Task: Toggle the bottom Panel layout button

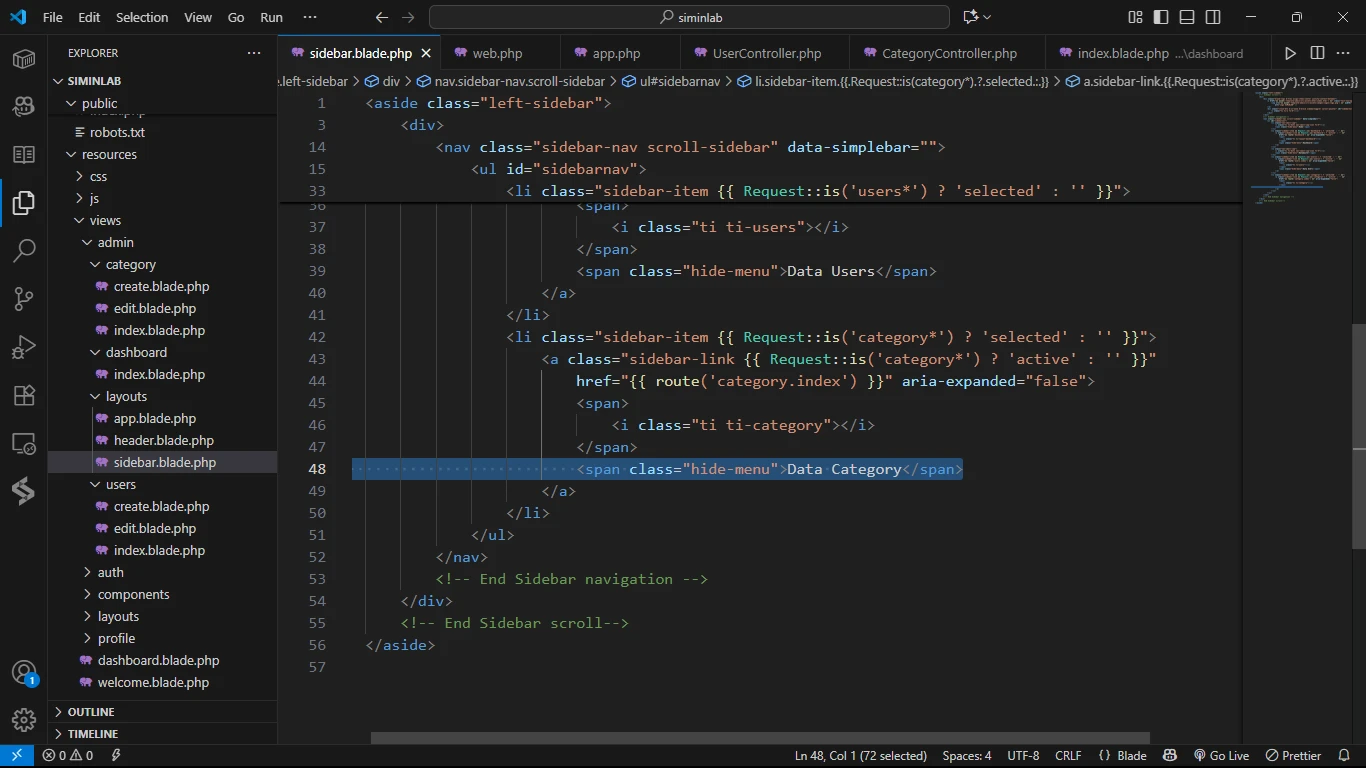Action: tap(1187, 17)
